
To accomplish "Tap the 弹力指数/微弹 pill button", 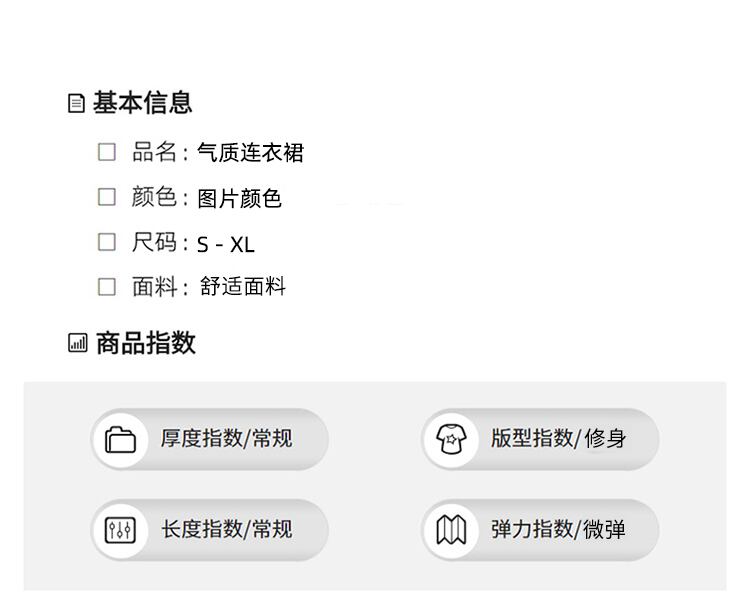I will pyautogui.click(x=540, y=530).
